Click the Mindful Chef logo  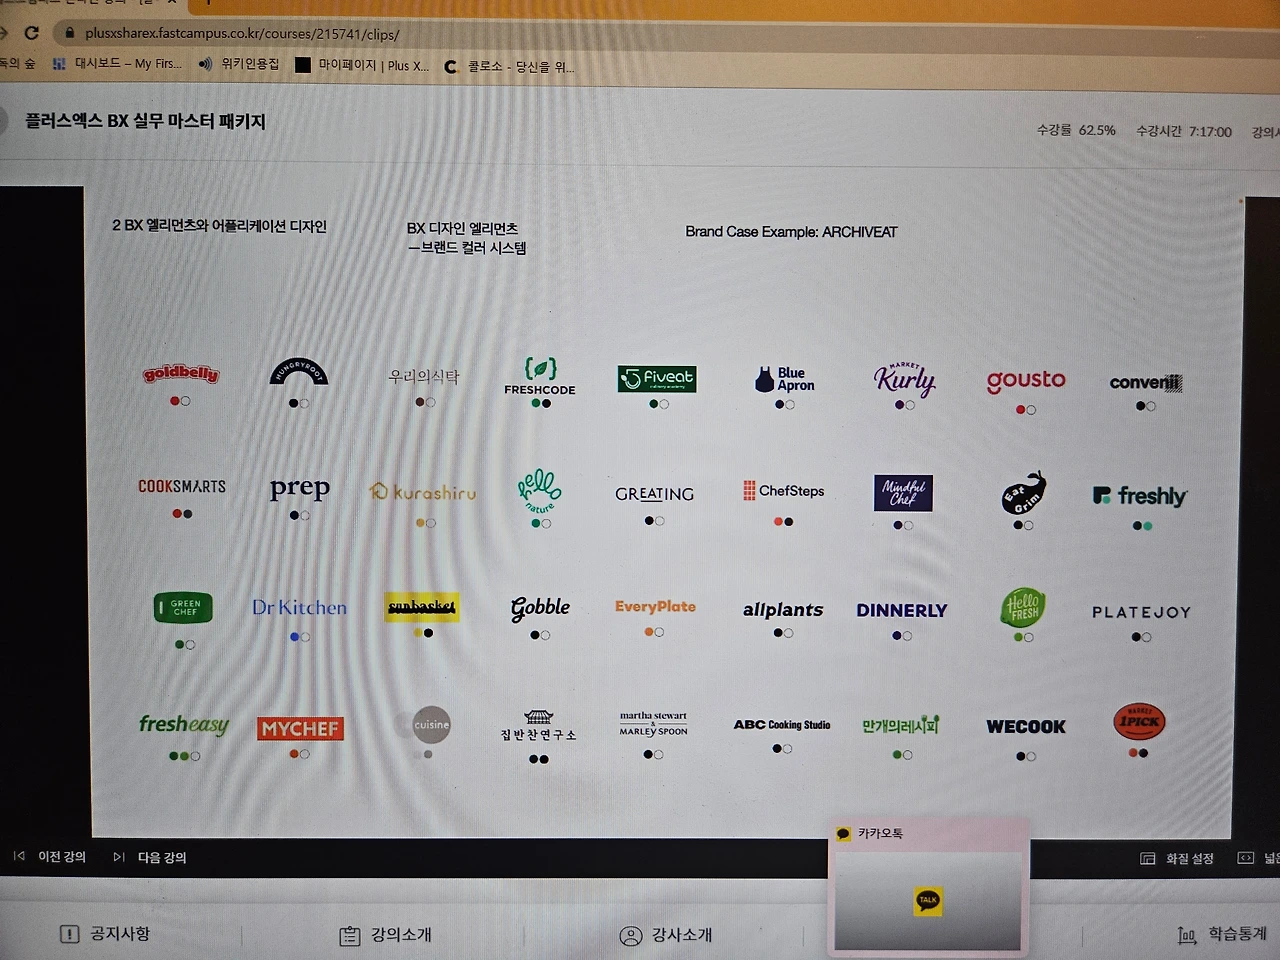(903, 493)
